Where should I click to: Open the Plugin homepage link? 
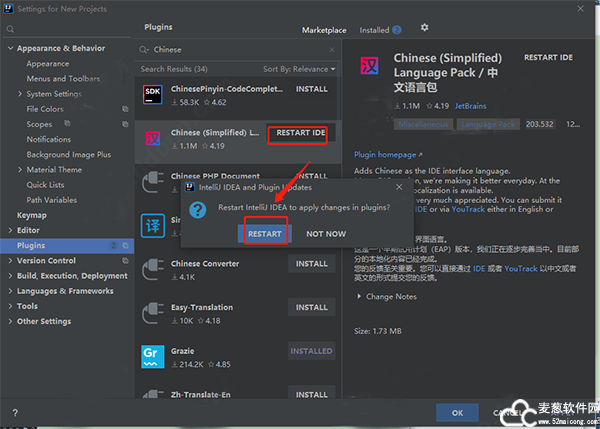coord(387,155)
